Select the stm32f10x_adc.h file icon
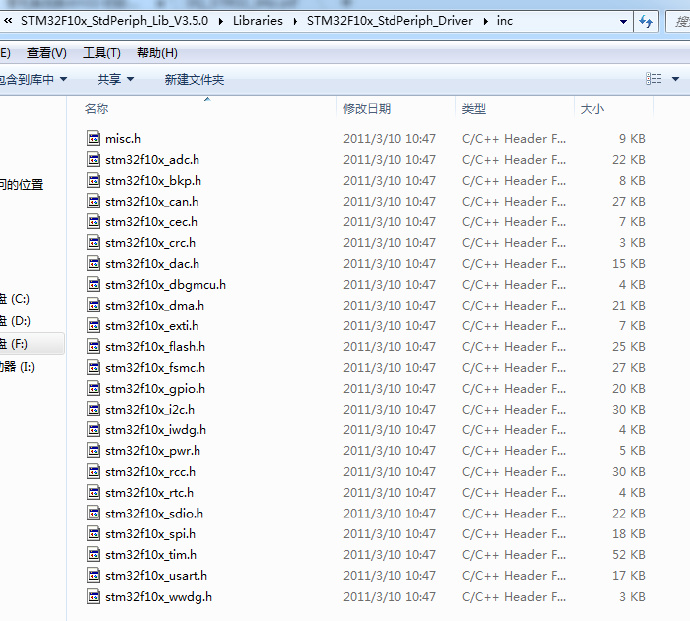Image resolution: width=690 pixels, height=621 pixels. point(93,159)
